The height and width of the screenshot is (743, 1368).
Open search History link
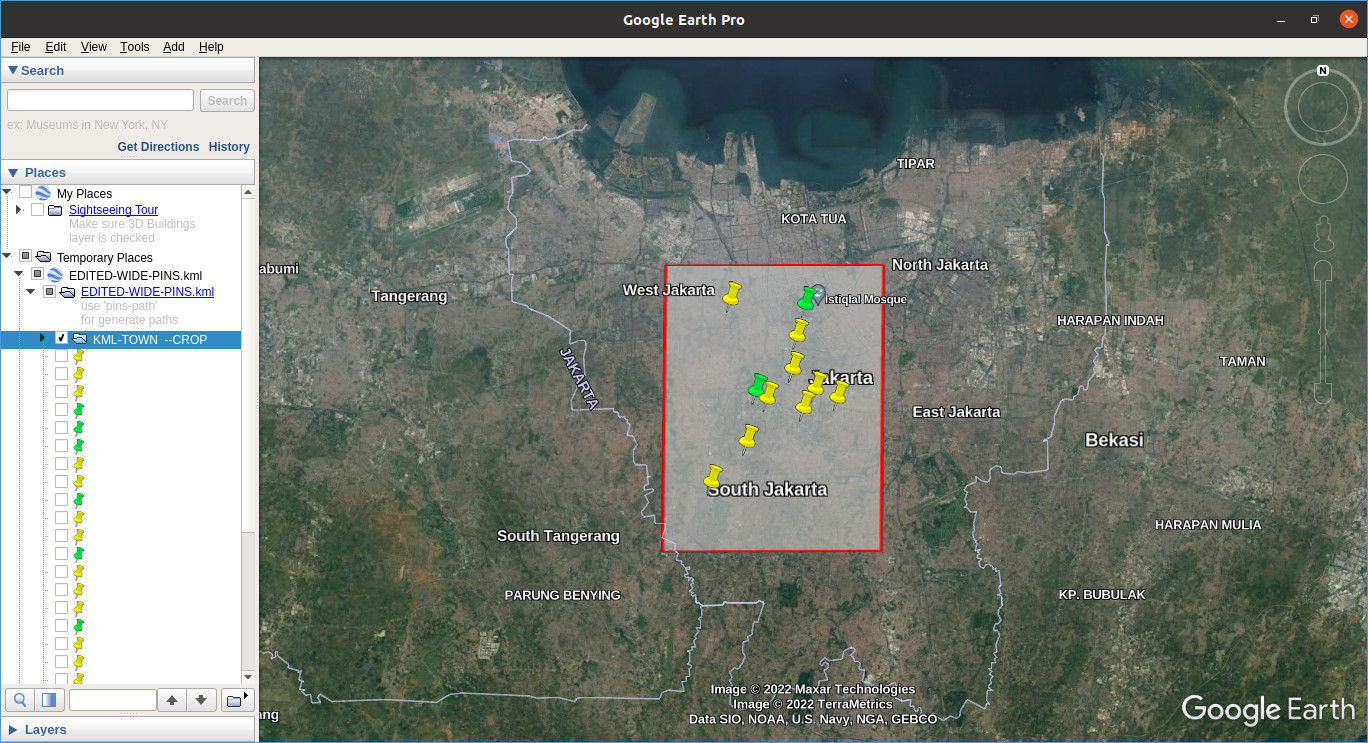pos(229,147)
